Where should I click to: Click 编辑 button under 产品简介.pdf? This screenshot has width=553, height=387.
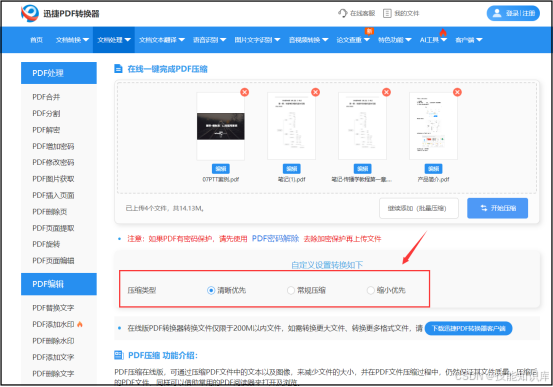[x=433, y=169]
